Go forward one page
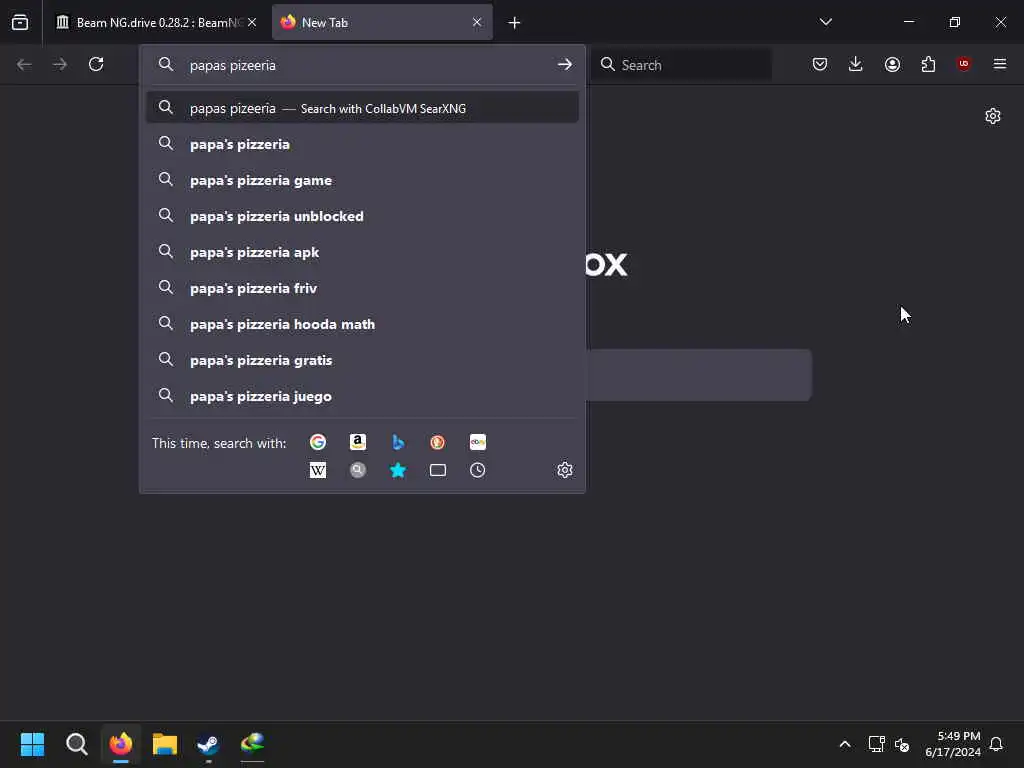Viewport: 1024px width, 768px height. 60,64
